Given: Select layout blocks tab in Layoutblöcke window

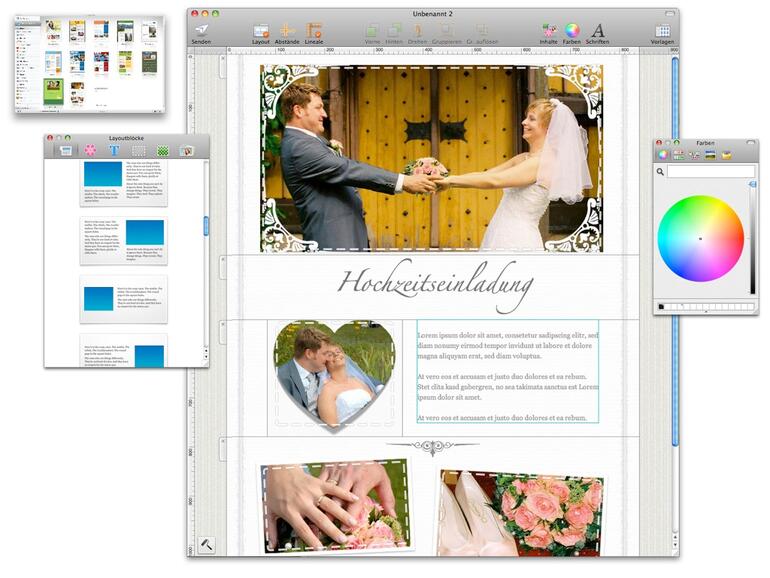Looking at the screenshot, I should (65, 150).
